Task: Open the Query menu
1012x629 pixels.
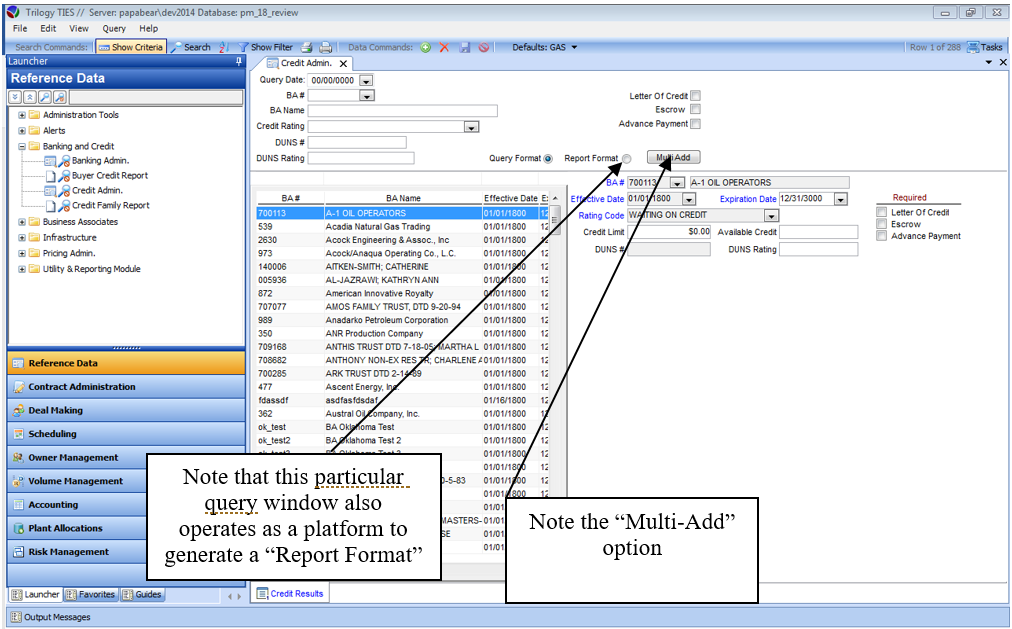Action: pos(114,29)
